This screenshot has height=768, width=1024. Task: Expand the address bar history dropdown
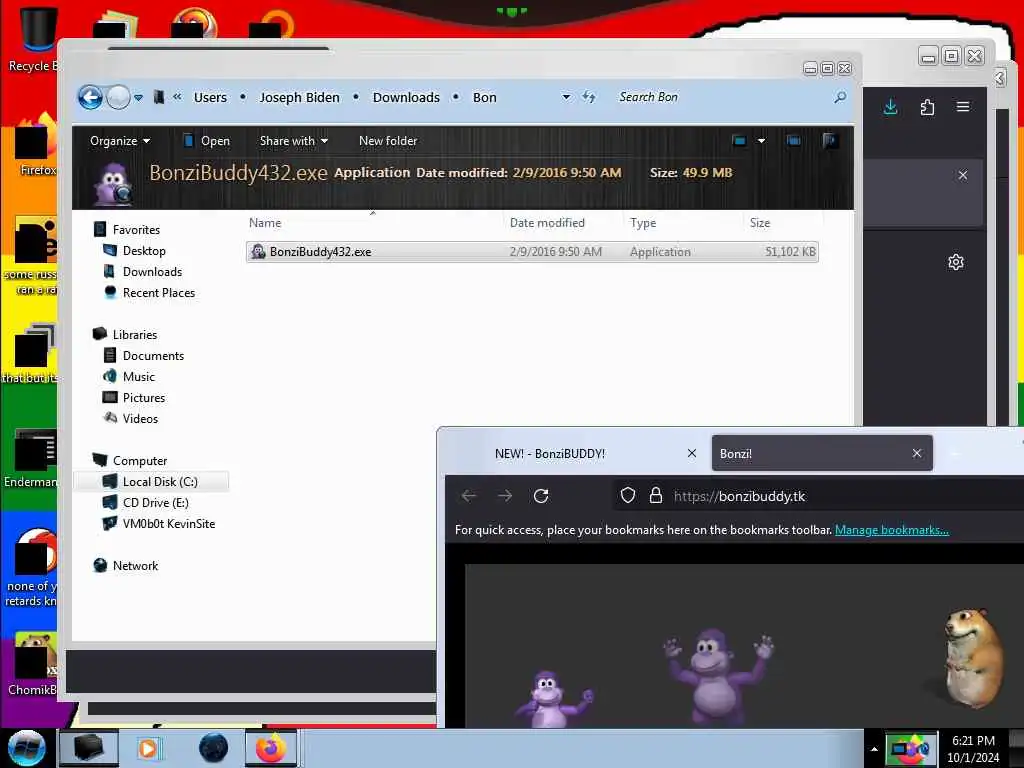click(566, 97)
